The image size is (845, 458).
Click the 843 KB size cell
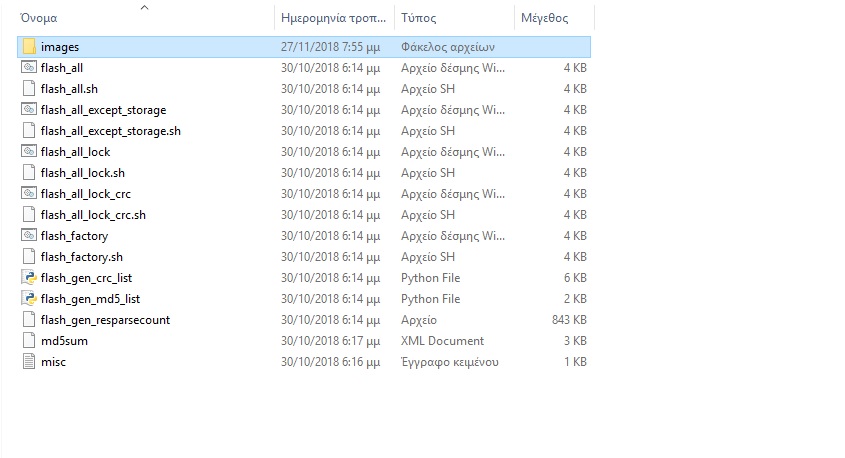[x=568, y=320]
